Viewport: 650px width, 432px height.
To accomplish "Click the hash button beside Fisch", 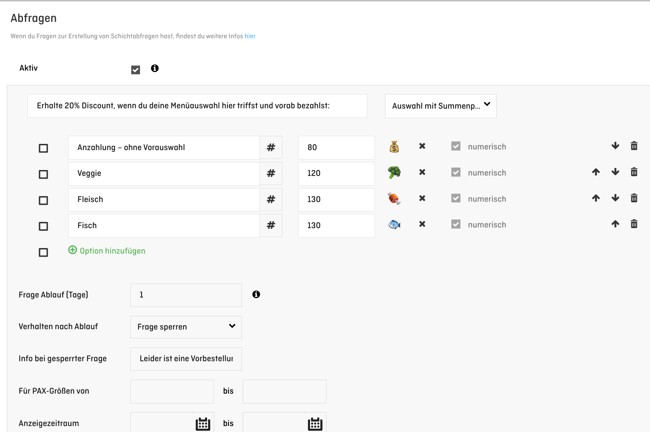I will point(271,226).
